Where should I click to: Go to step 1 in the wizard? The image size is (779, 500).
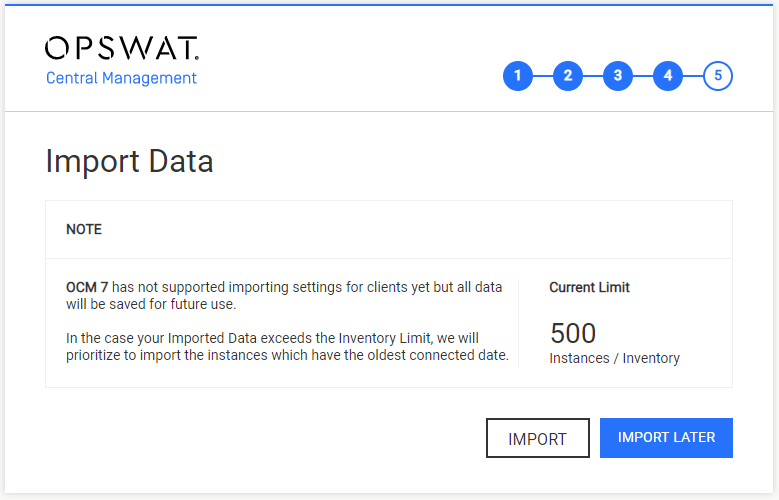518,76
